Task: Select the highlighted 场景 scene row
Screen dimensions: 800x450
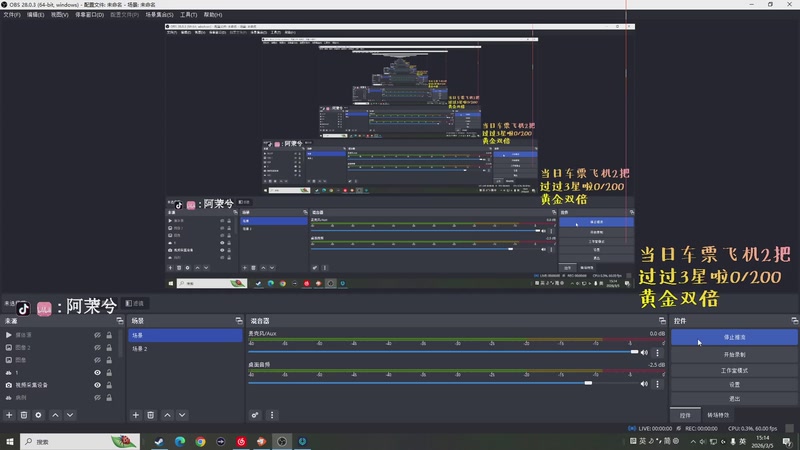Action: pyautogui.click(x=185, y=335)
